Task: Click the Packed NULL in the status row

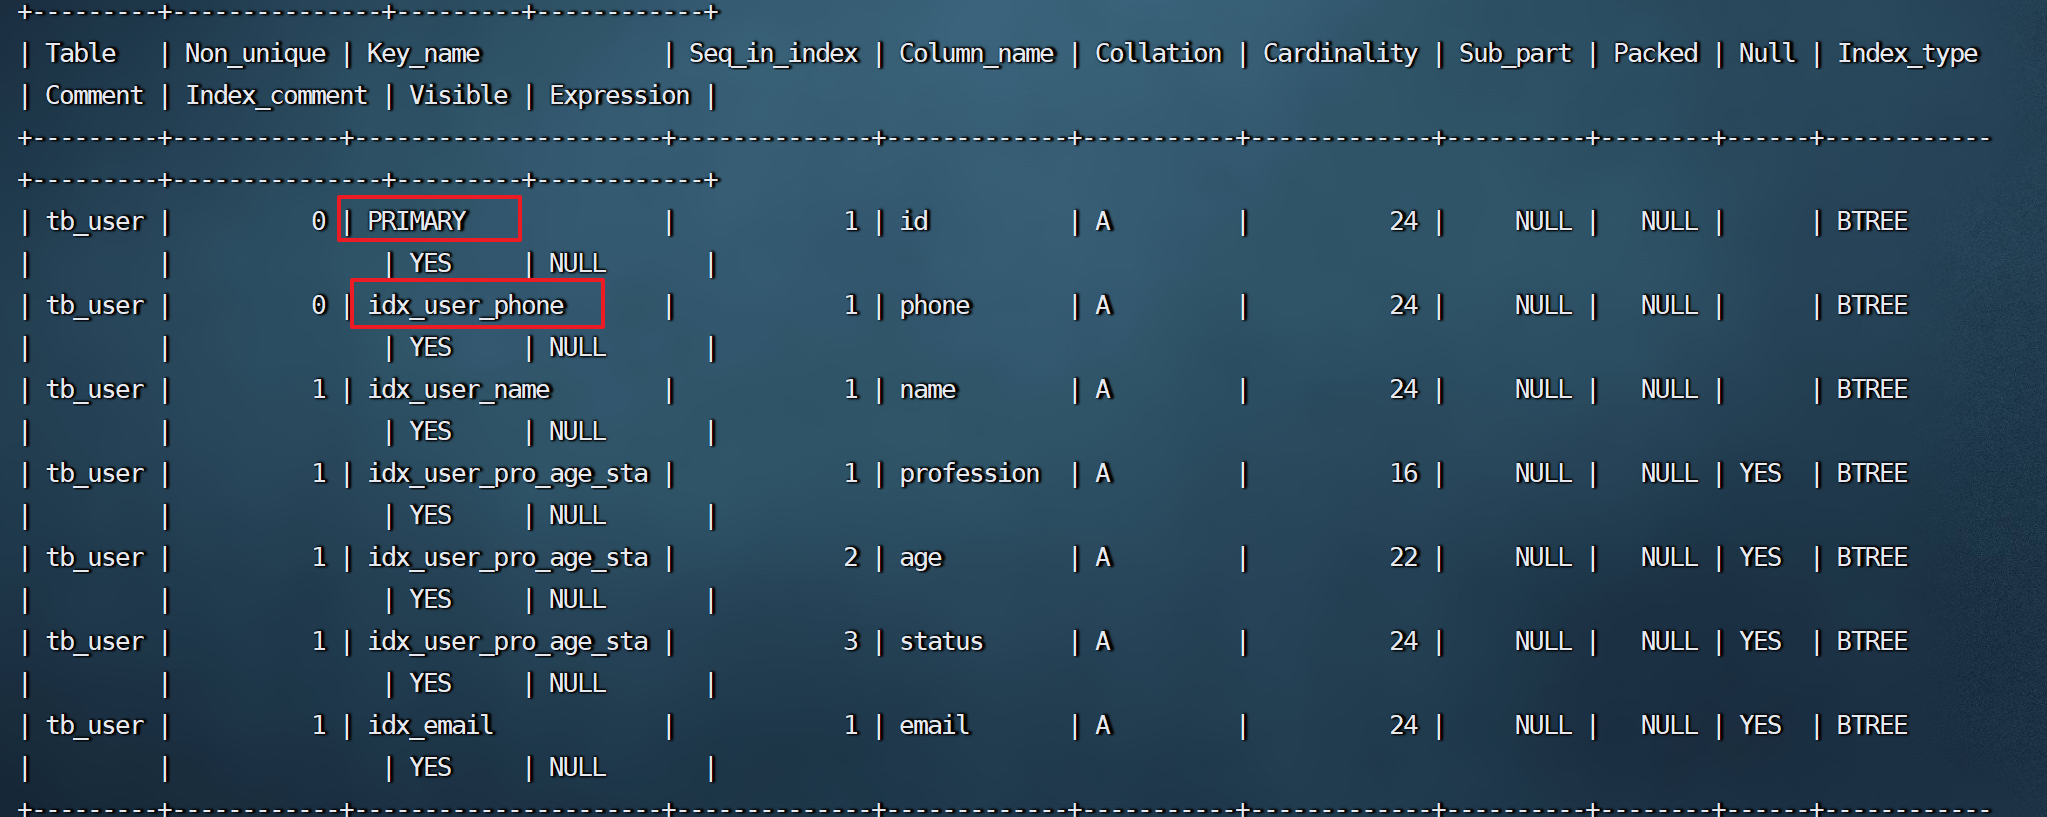Action: click(1669, 641)
